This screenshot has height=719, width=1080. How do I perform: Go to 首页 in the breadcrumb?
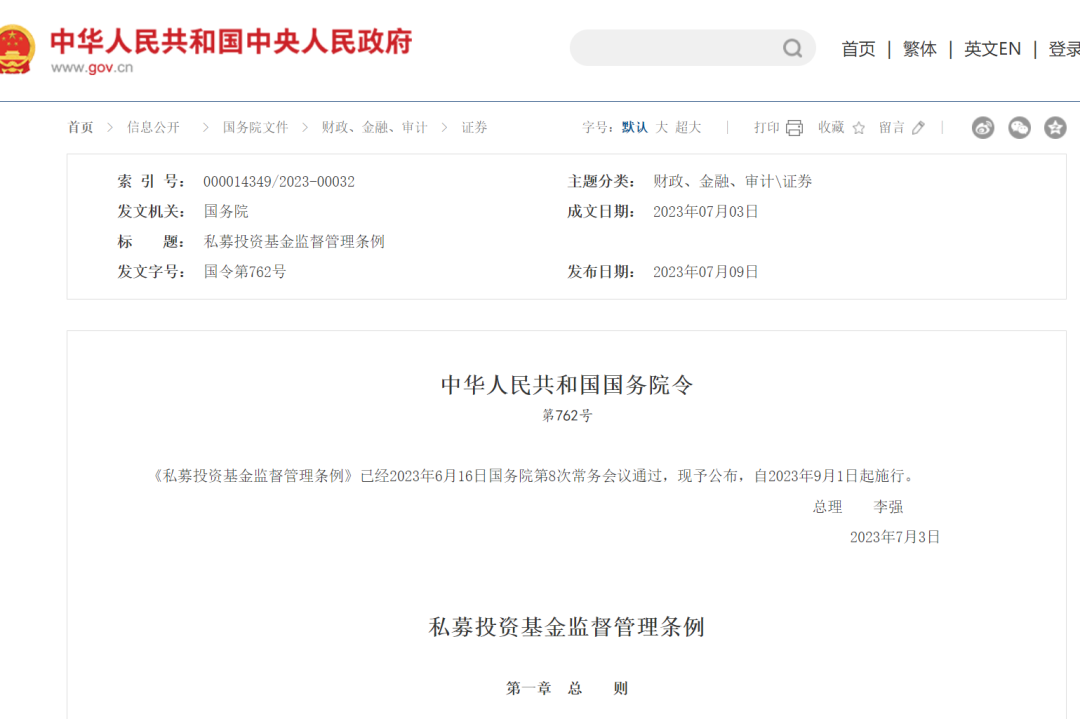[x=80, y=128]
